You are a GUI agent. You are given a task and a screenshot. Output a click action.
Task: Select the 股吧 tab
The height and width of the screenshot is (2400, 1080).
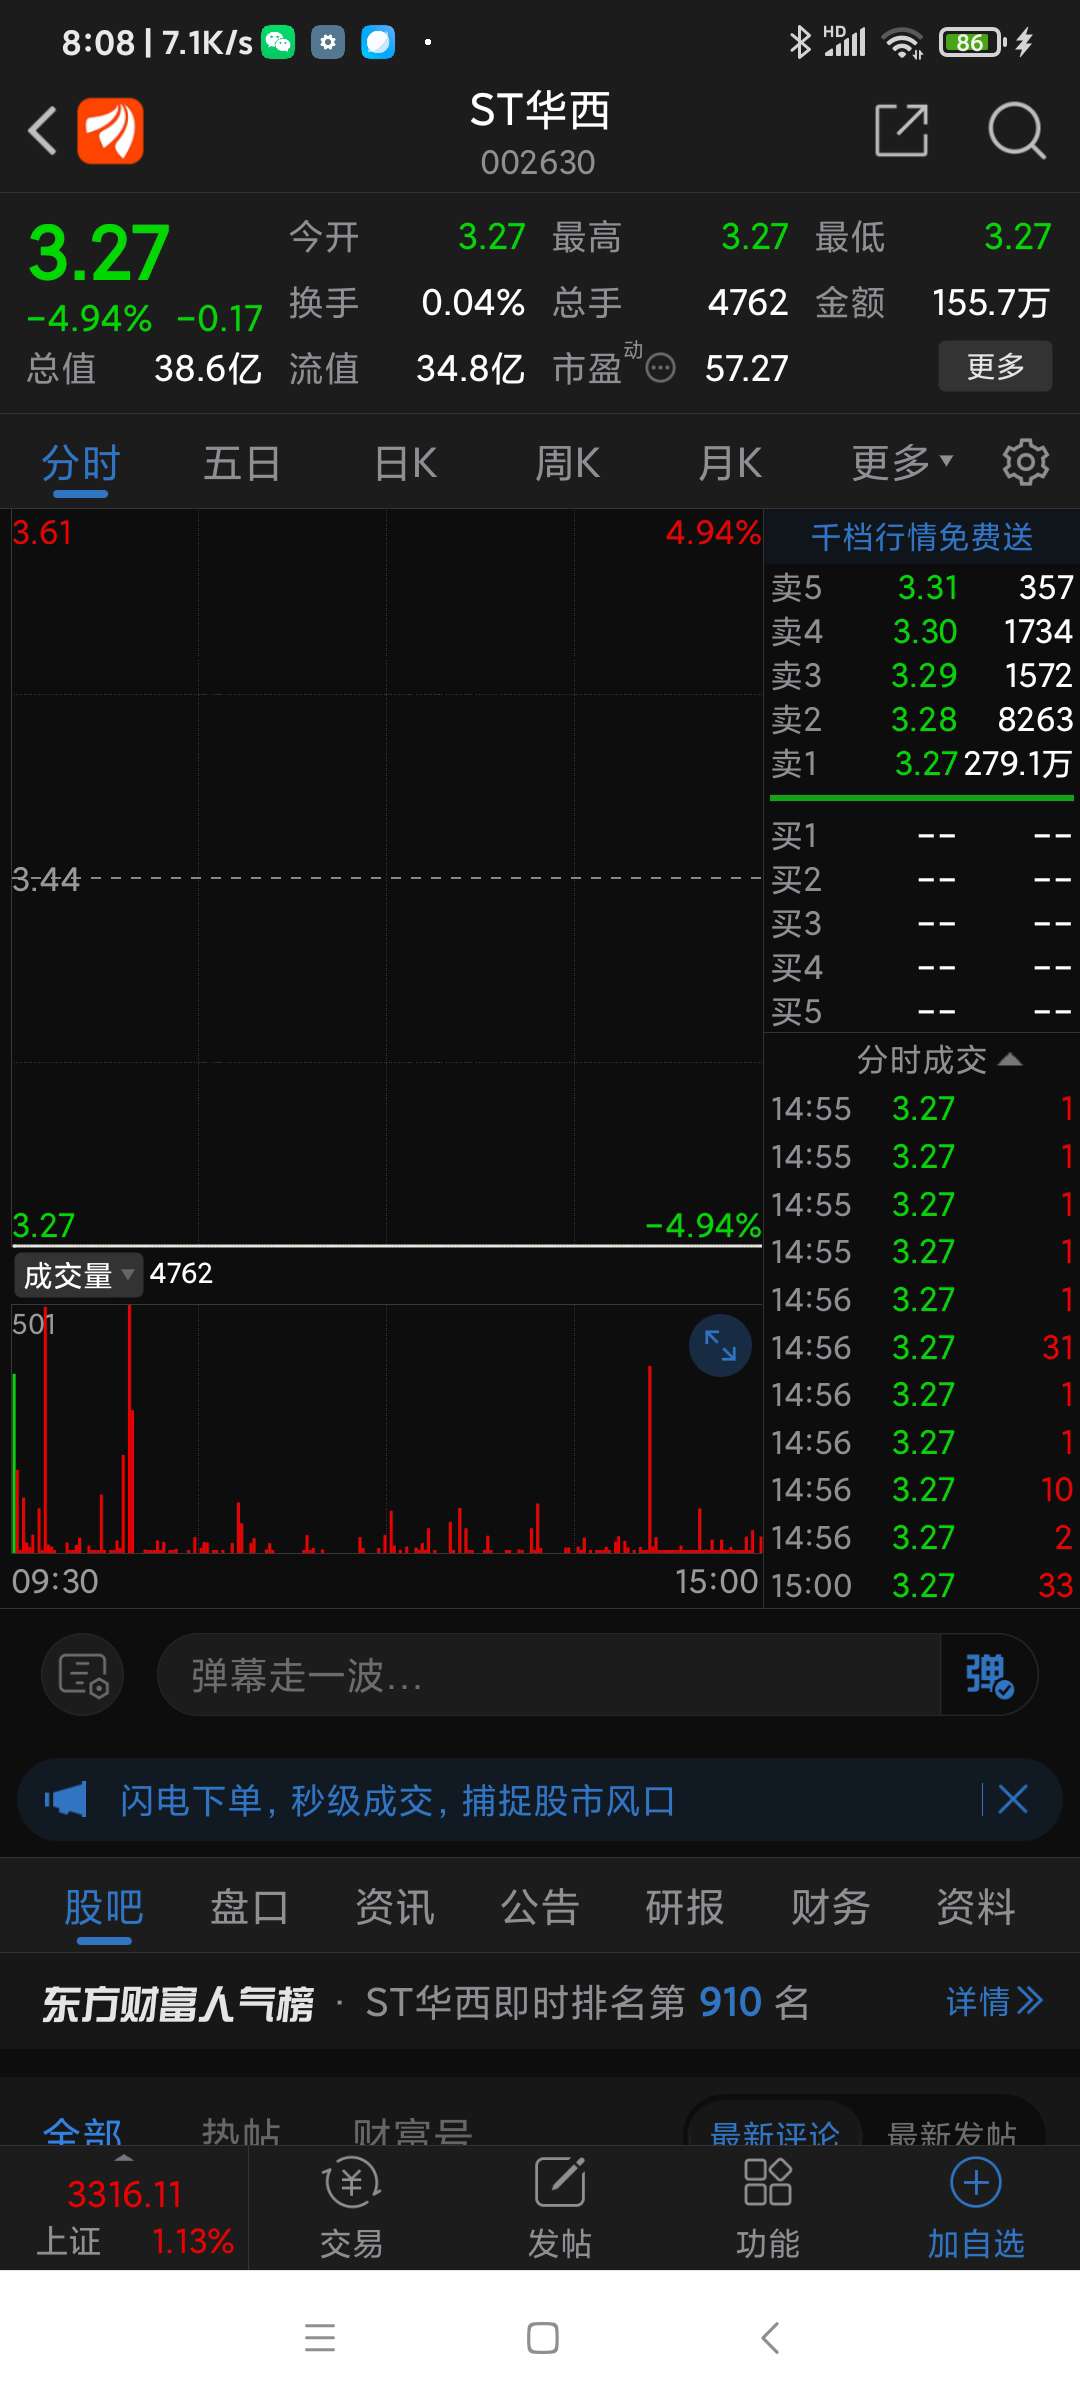pyautogui.click(x=104, y=1907)
